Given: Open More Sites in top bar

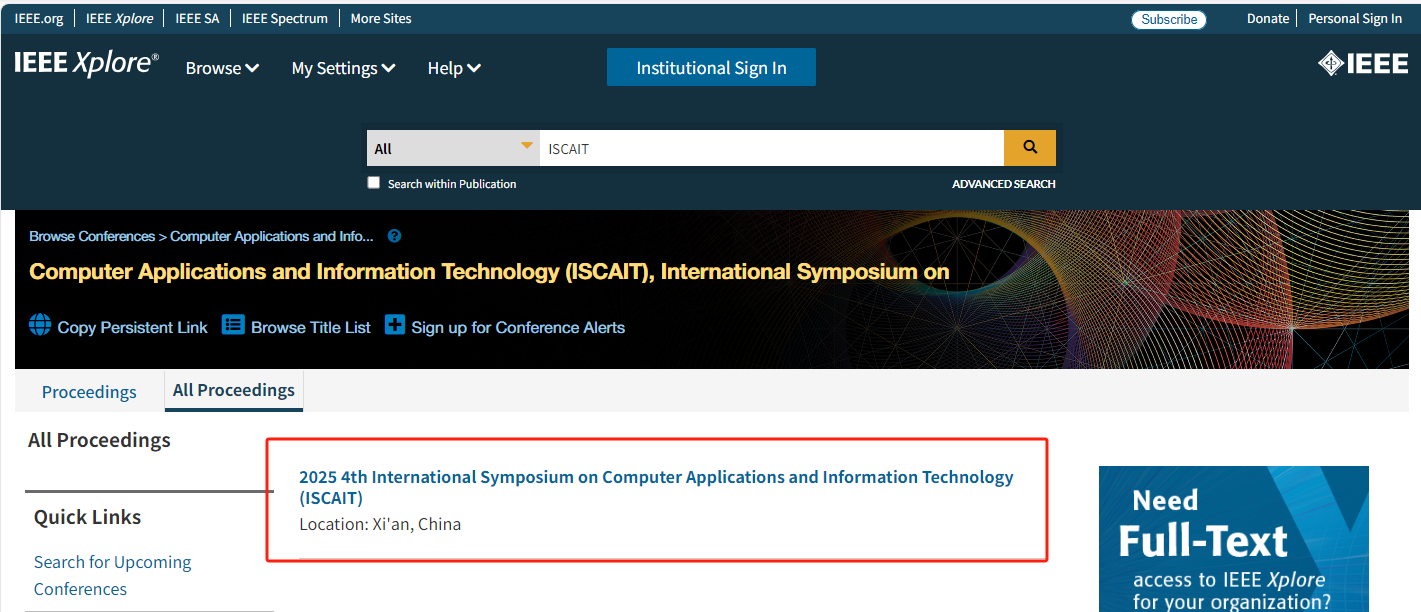Looking at the screenshot, I should [381, 18].
